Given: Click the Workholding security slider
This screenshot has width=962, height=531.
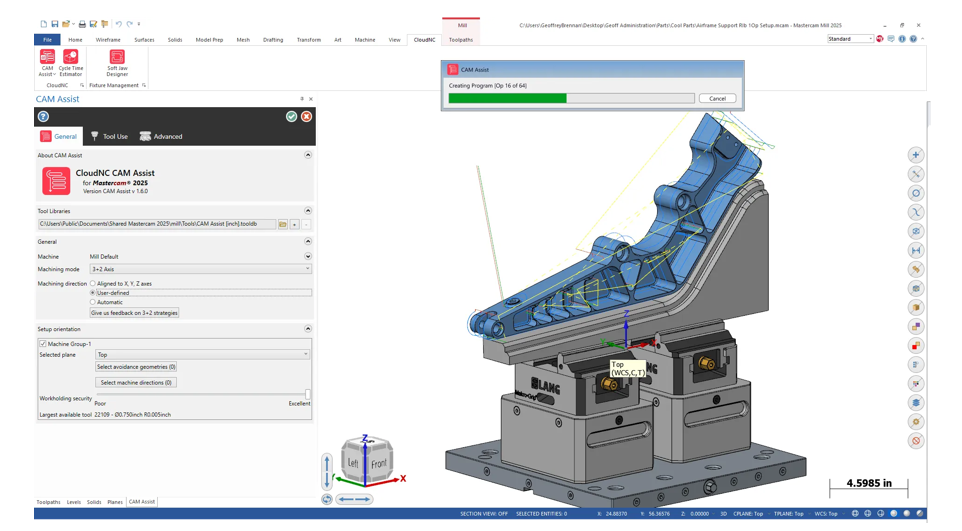Looking at the screenshot, I should (x=308, y=395).
